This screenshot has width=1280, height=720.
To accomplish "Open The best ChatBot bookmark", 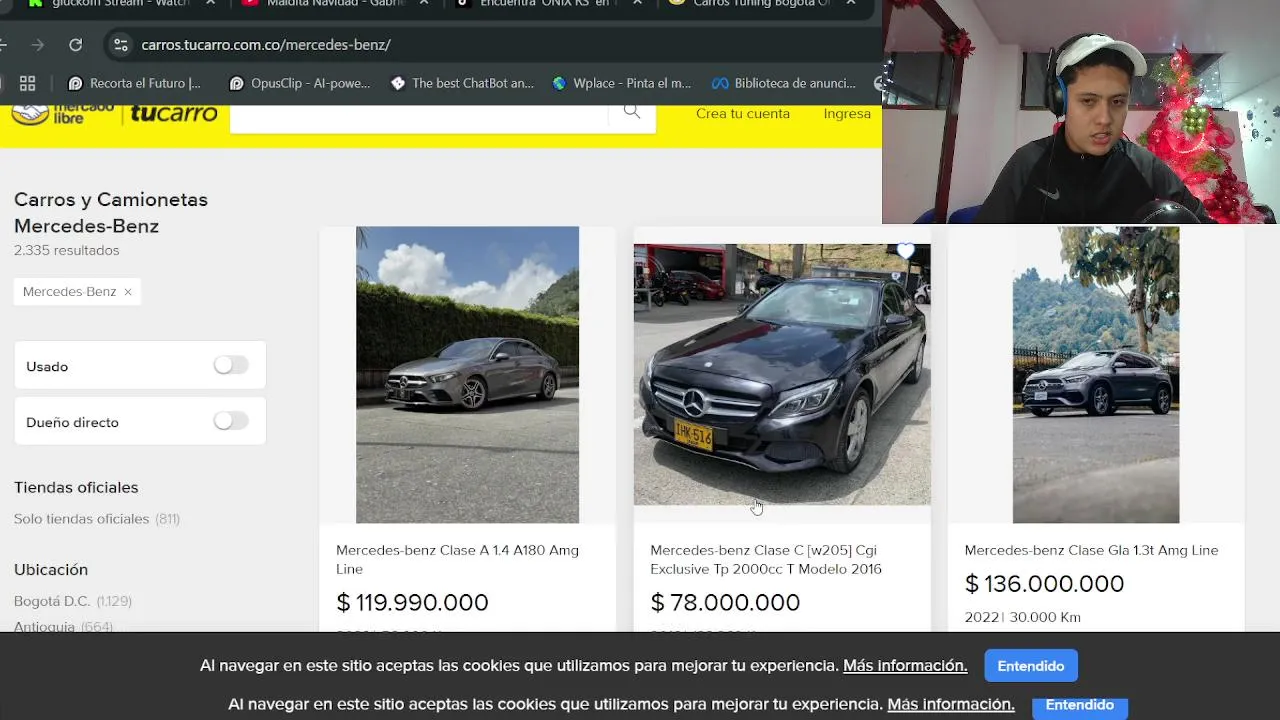I will [462, 83].
